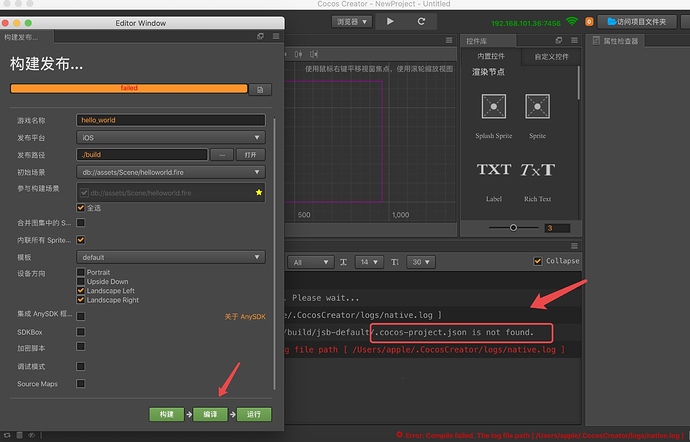The image size is (690, 442).
Task: Enable the AnySDK integration checkbox
Action: [x=81, y=316]
